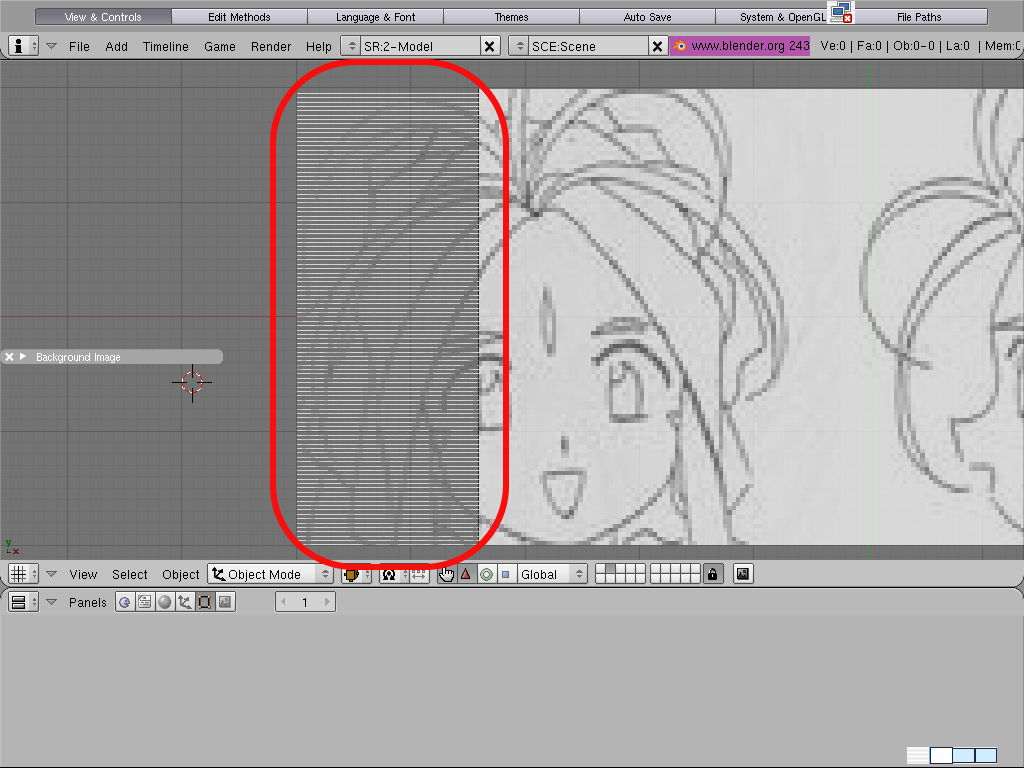Open the screen layout browse arrows beside SR:2-Model
Viewport: 1024px width, 768px height.
351,46
